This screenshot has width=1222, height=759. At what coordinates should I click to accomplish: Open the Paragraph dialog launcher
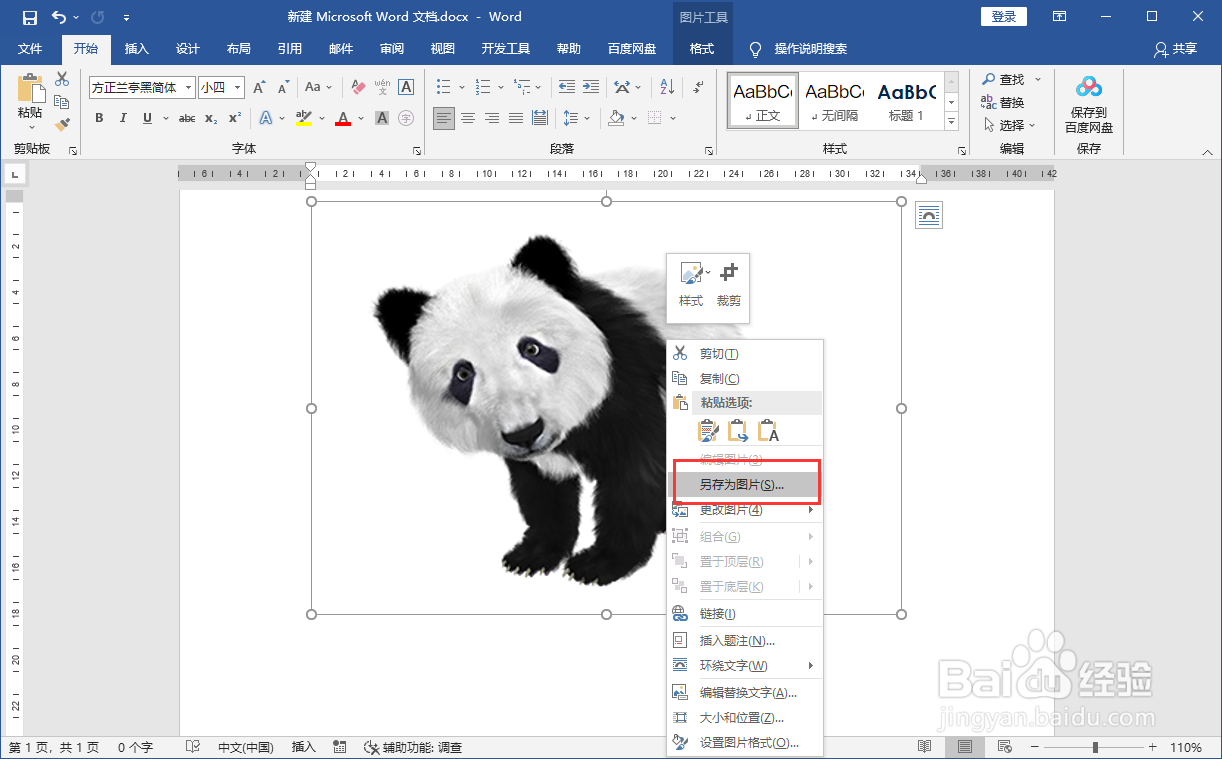pos(708,150)
